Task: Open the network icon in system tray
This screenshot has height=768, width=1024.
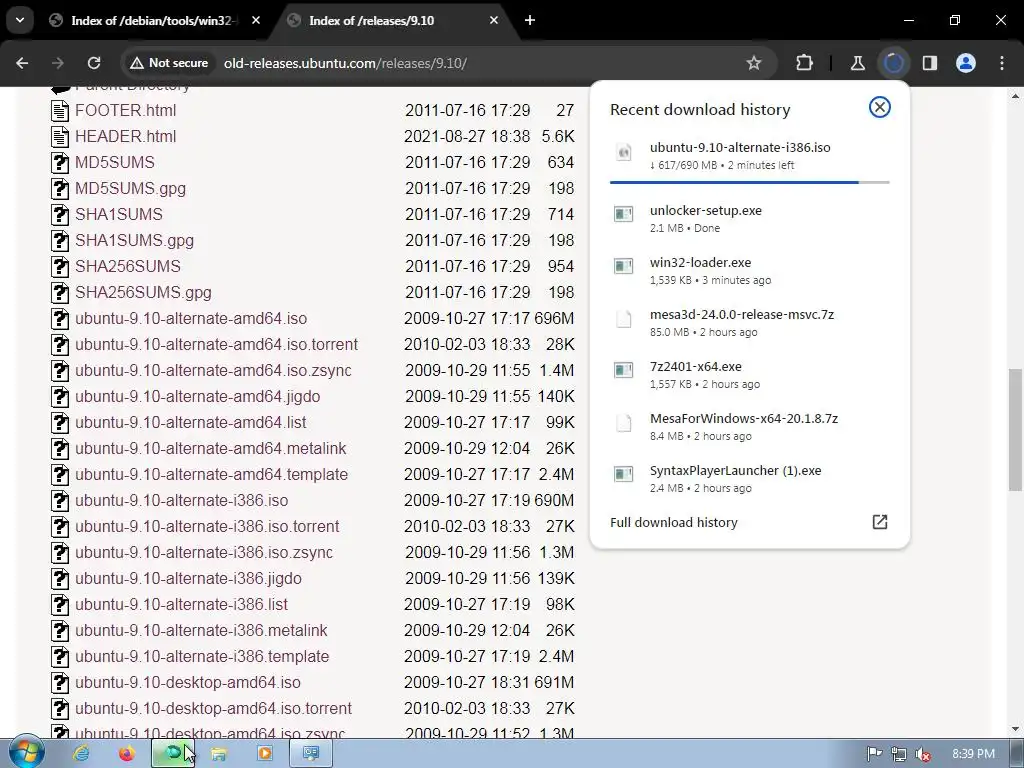Action: point(899,754)
